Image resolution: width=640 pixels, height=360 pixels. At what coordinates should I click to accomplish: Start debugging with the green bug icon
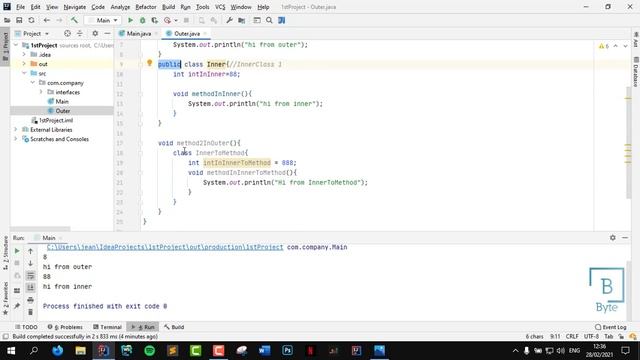(x=142, y=20)
